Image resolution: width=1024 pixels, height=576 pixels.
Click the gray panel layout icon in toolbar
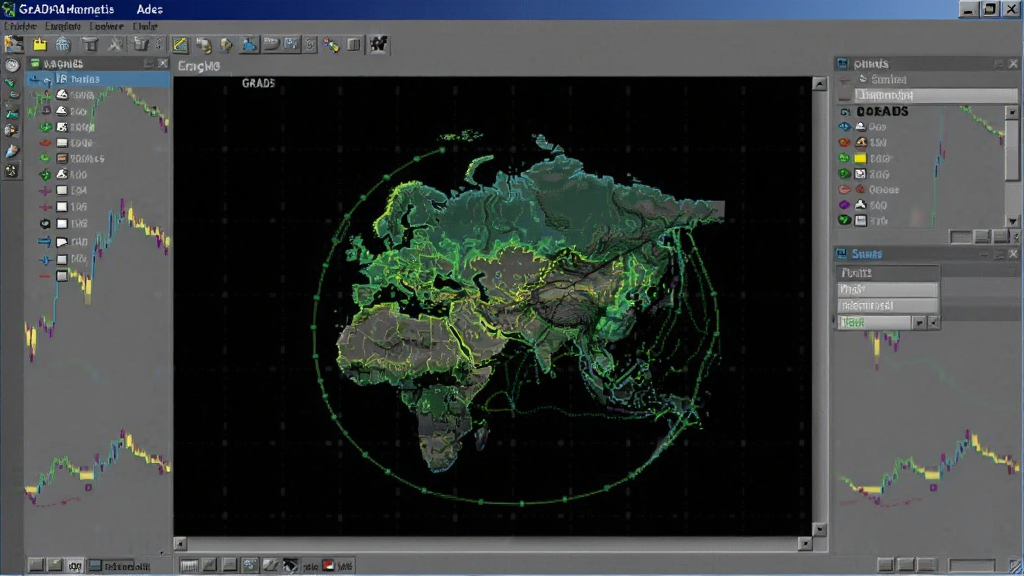click(x=353, y=44)
